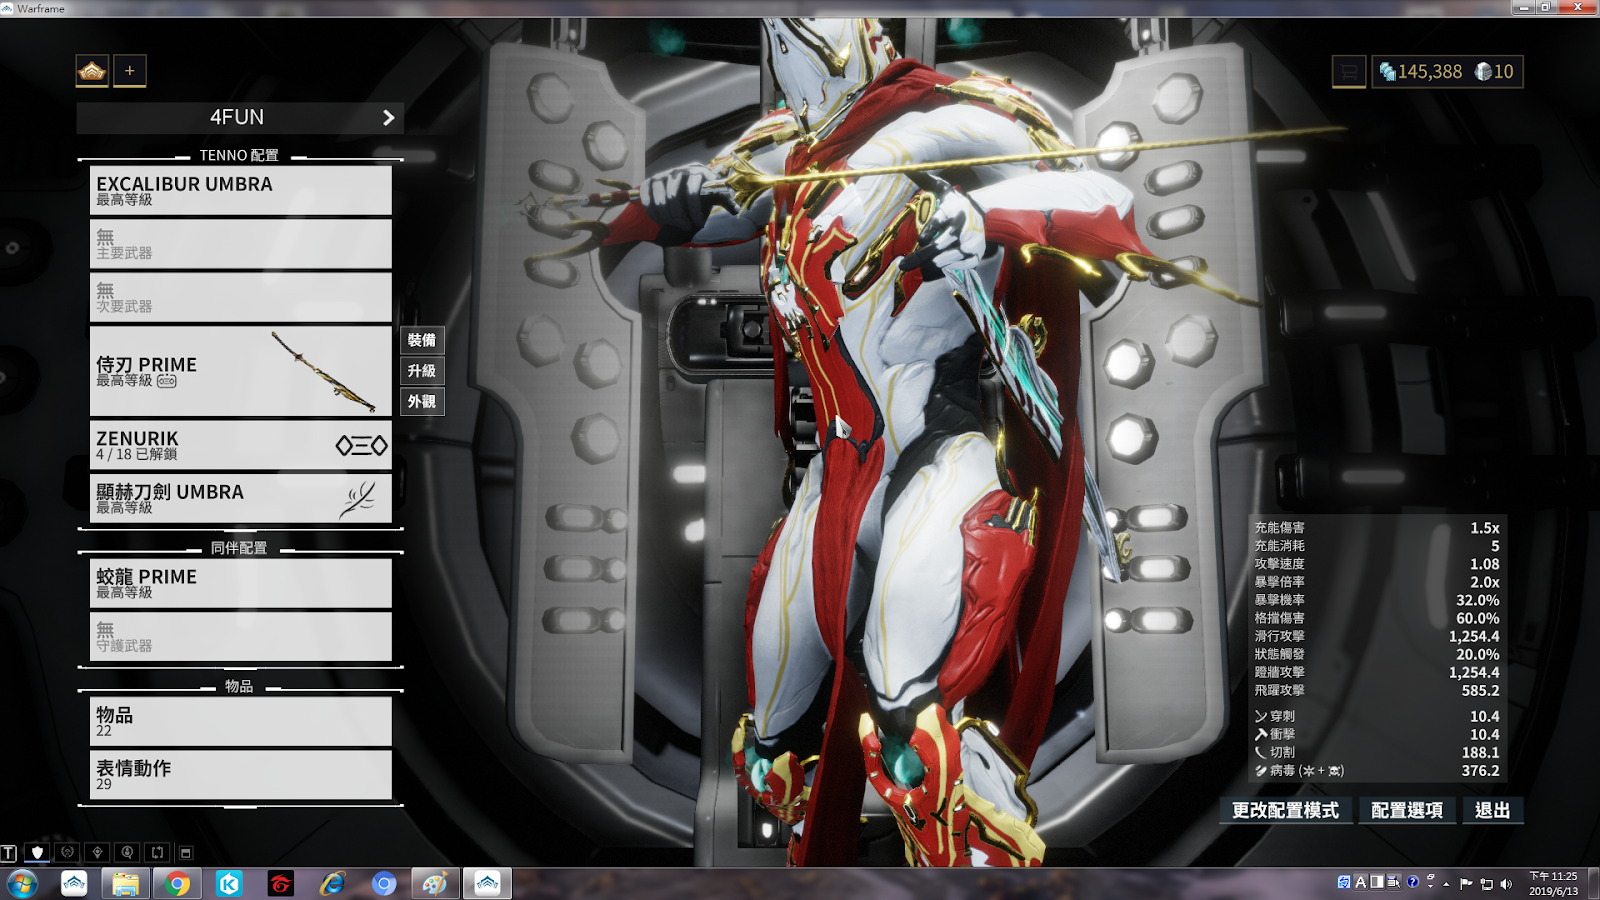Open the File Explorer taskbar icon
1600x900 pixels.
pyautogui.click(x=125, y=884)
